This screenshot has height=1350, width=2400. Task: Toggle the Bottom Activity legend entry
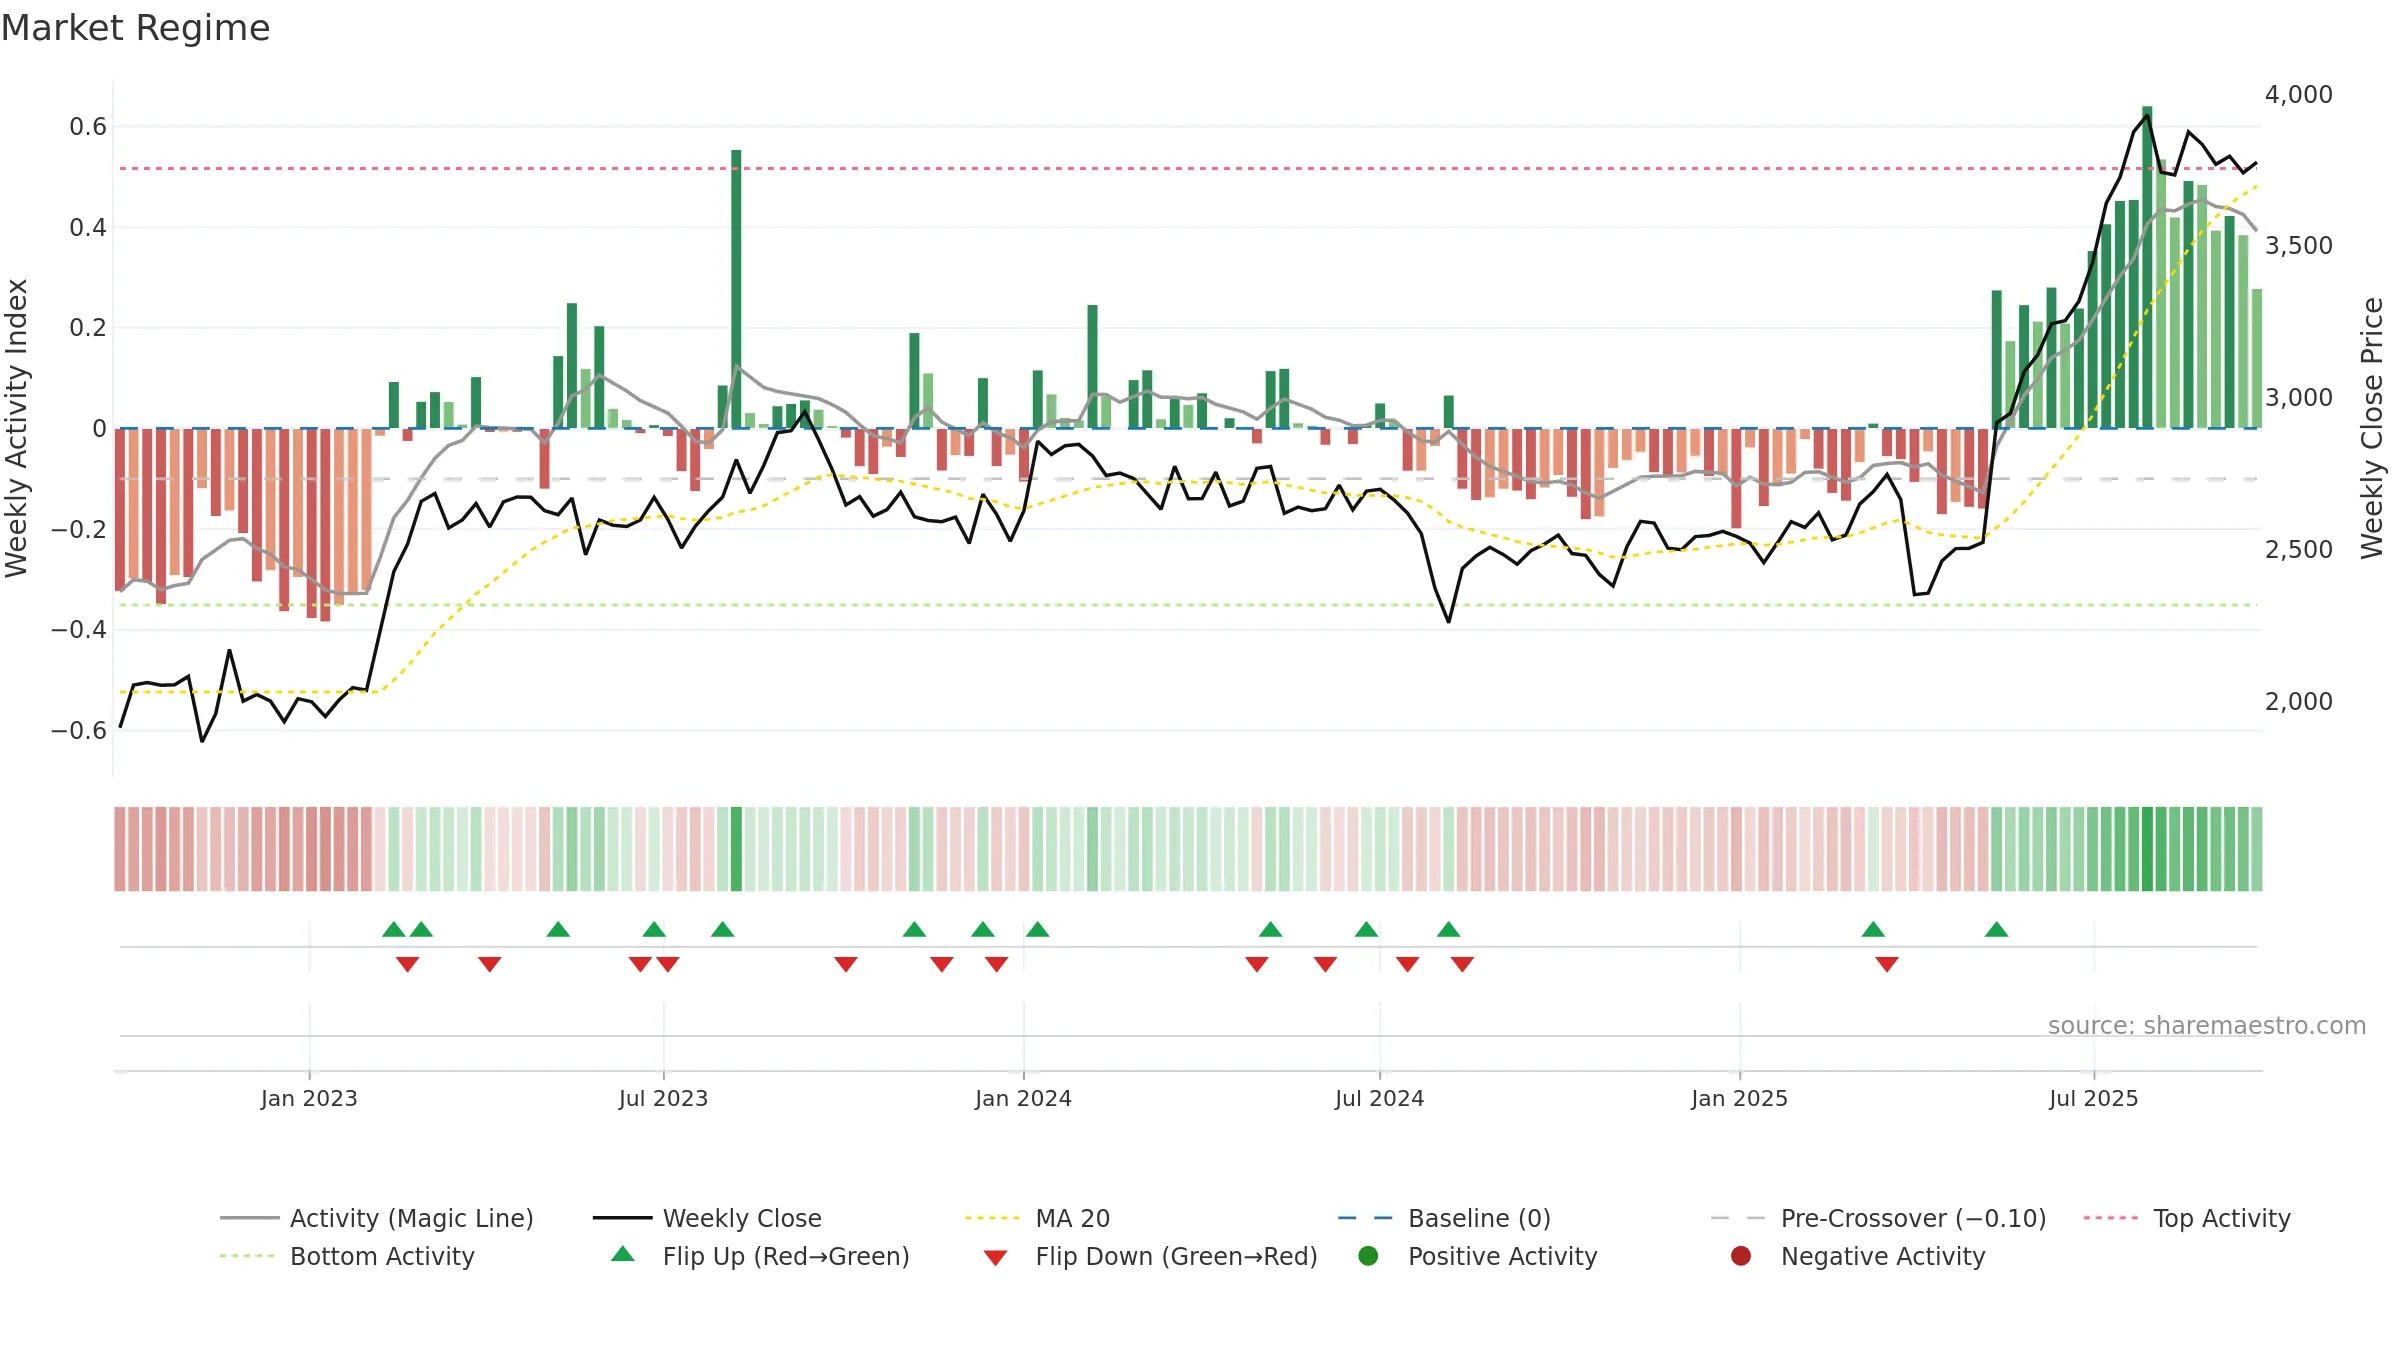point(347,1256)
